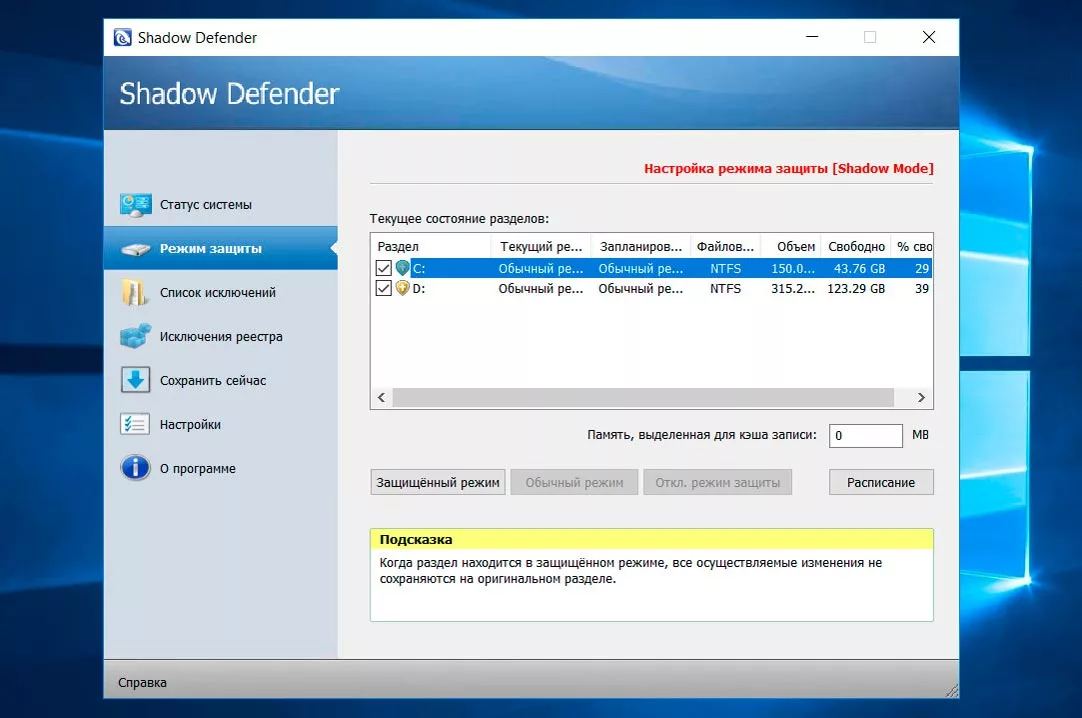Open Список исключений in sidebar
This screenshot has height=718, width=1082.
221,292
